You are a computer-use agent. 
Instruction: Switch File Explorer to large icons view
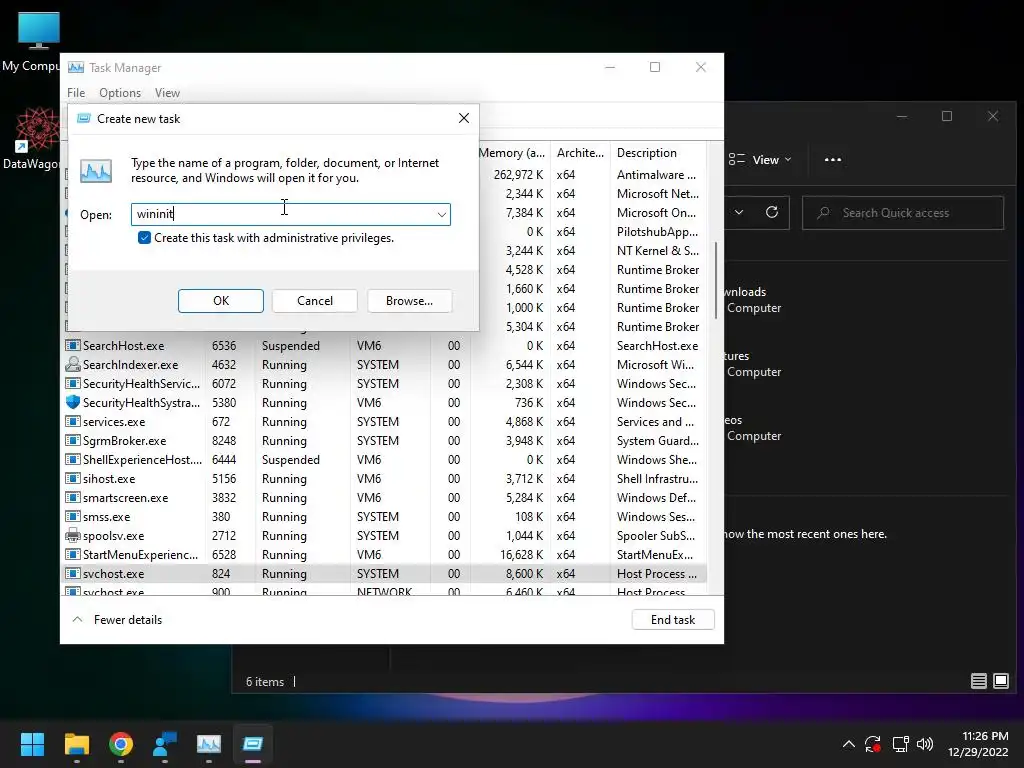(1000, 681)
